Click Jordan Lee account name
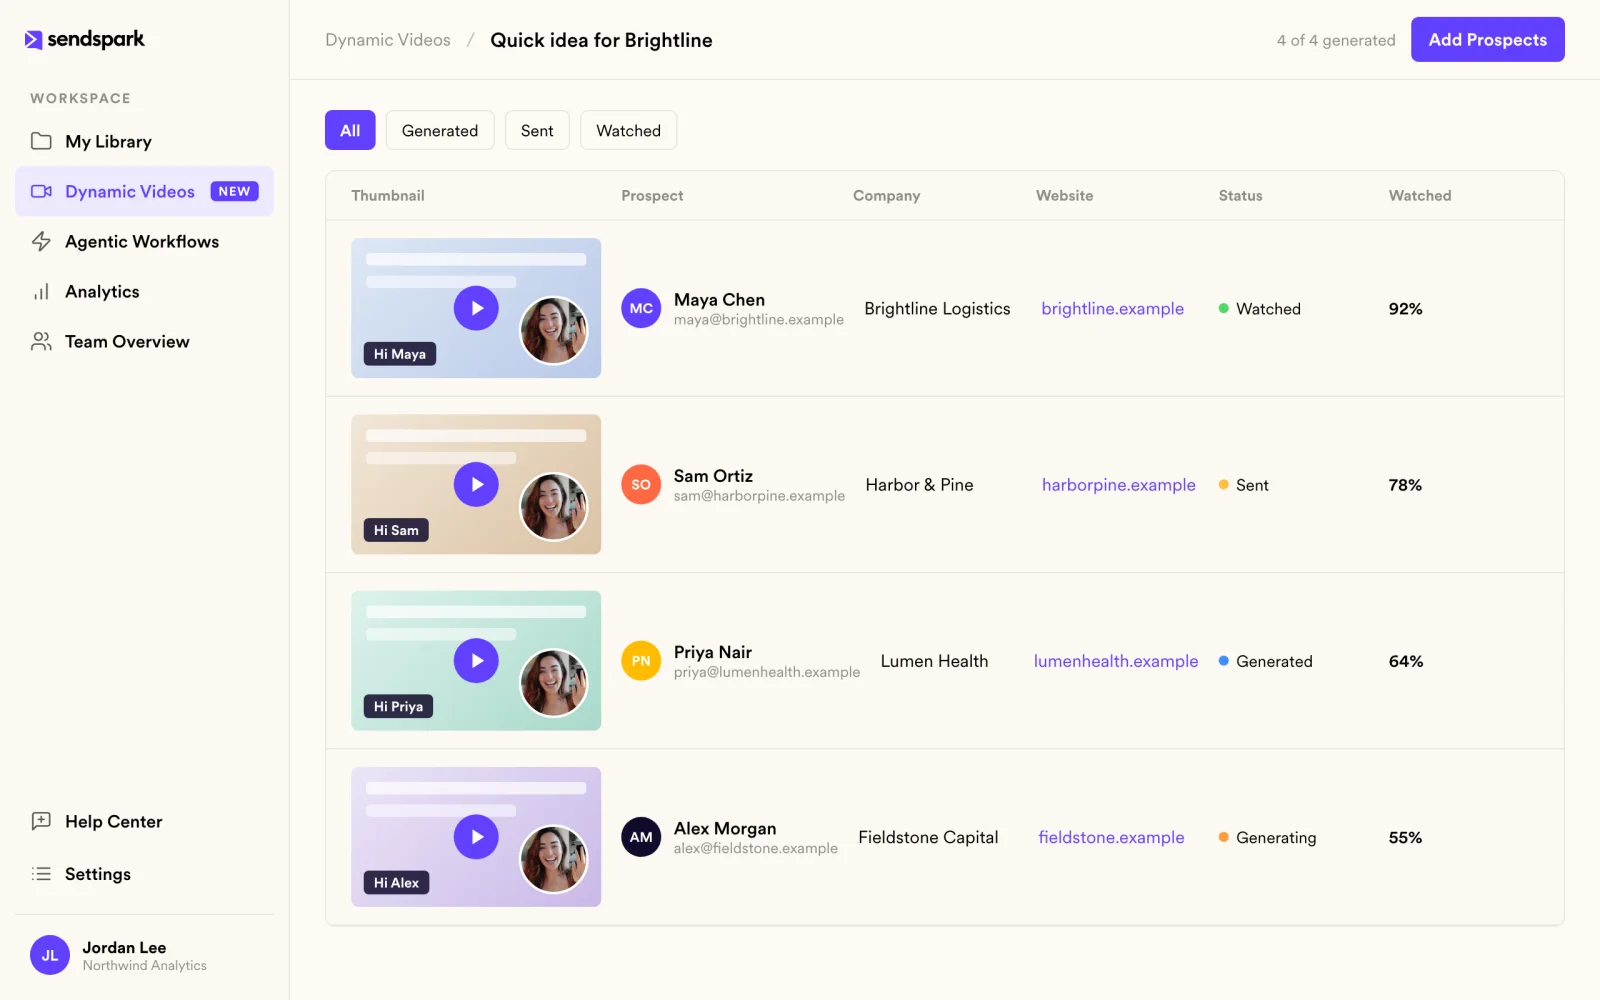Viewport: 1600px width, 1000px height. 124,947
